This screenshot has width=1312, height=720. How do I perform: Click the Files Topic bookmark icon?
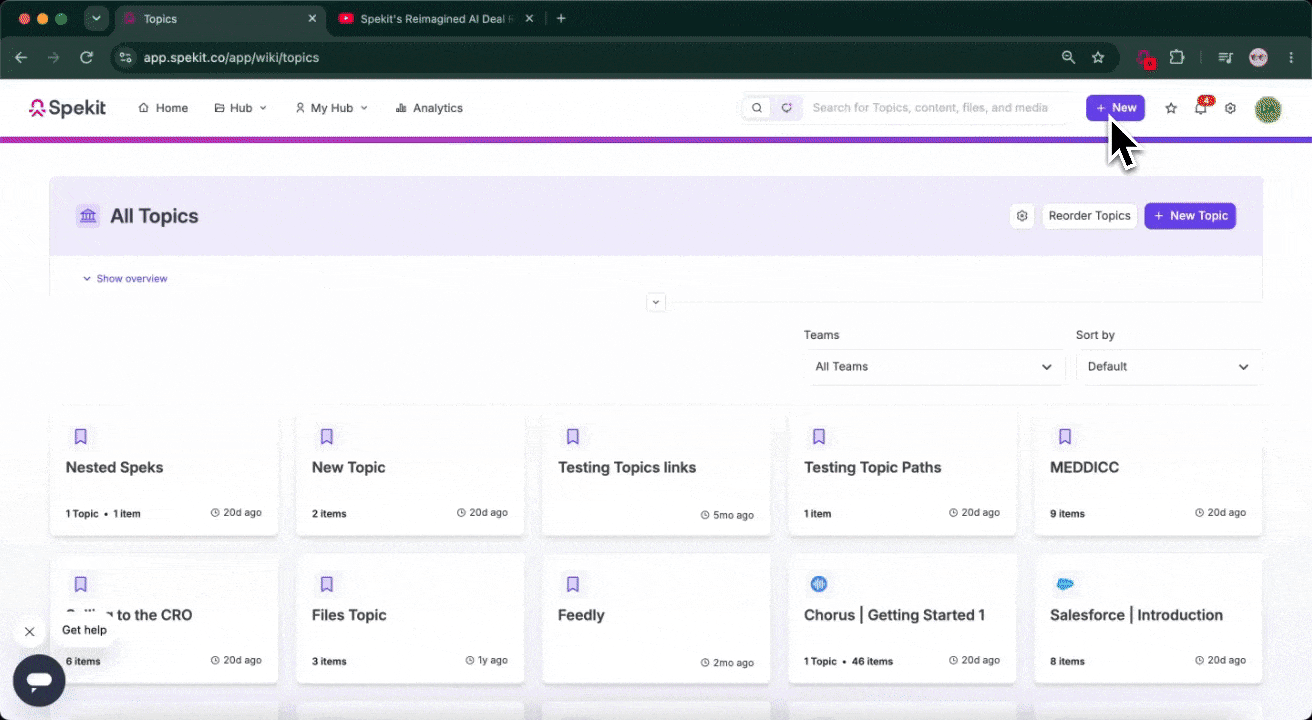(x=327, y=584)
